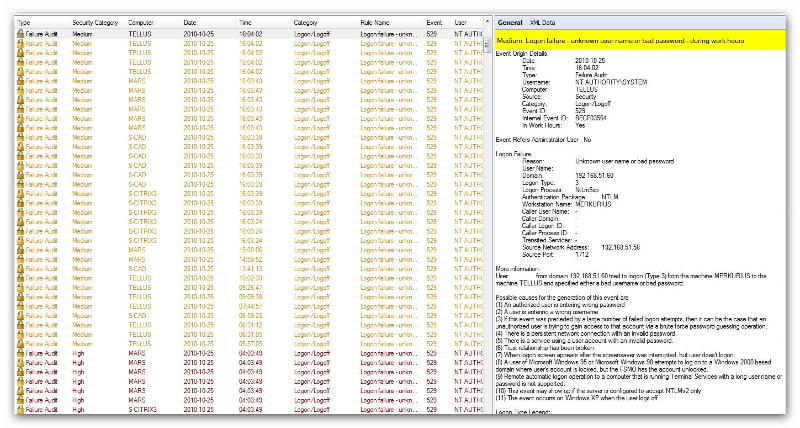This screenshot has width=800, height=428.
Task: Select the 06:59:23 time cell
Action: 251,316
